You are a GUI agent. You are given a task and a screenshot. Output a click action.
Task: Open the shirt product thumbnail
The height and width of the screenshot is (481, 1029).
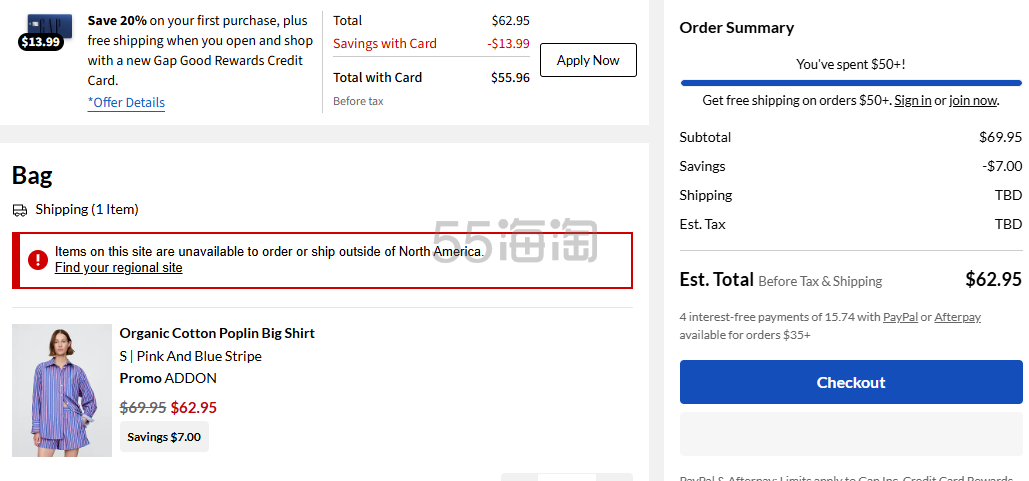[62, 390]
